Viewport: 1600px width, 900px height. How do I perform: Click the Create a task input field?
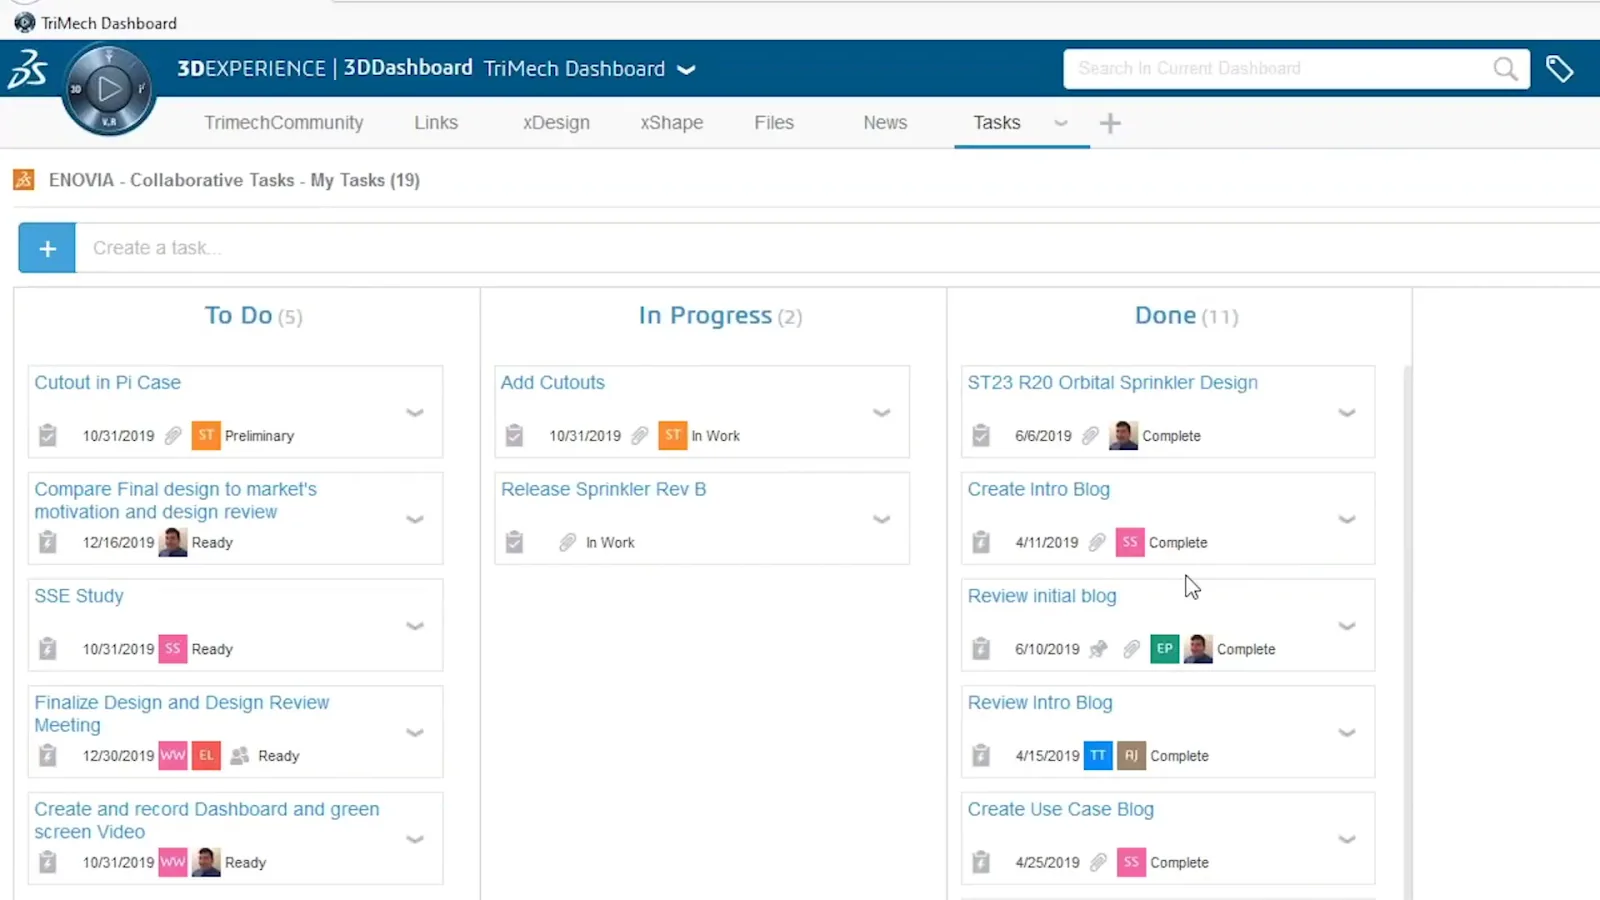[838, 248]
